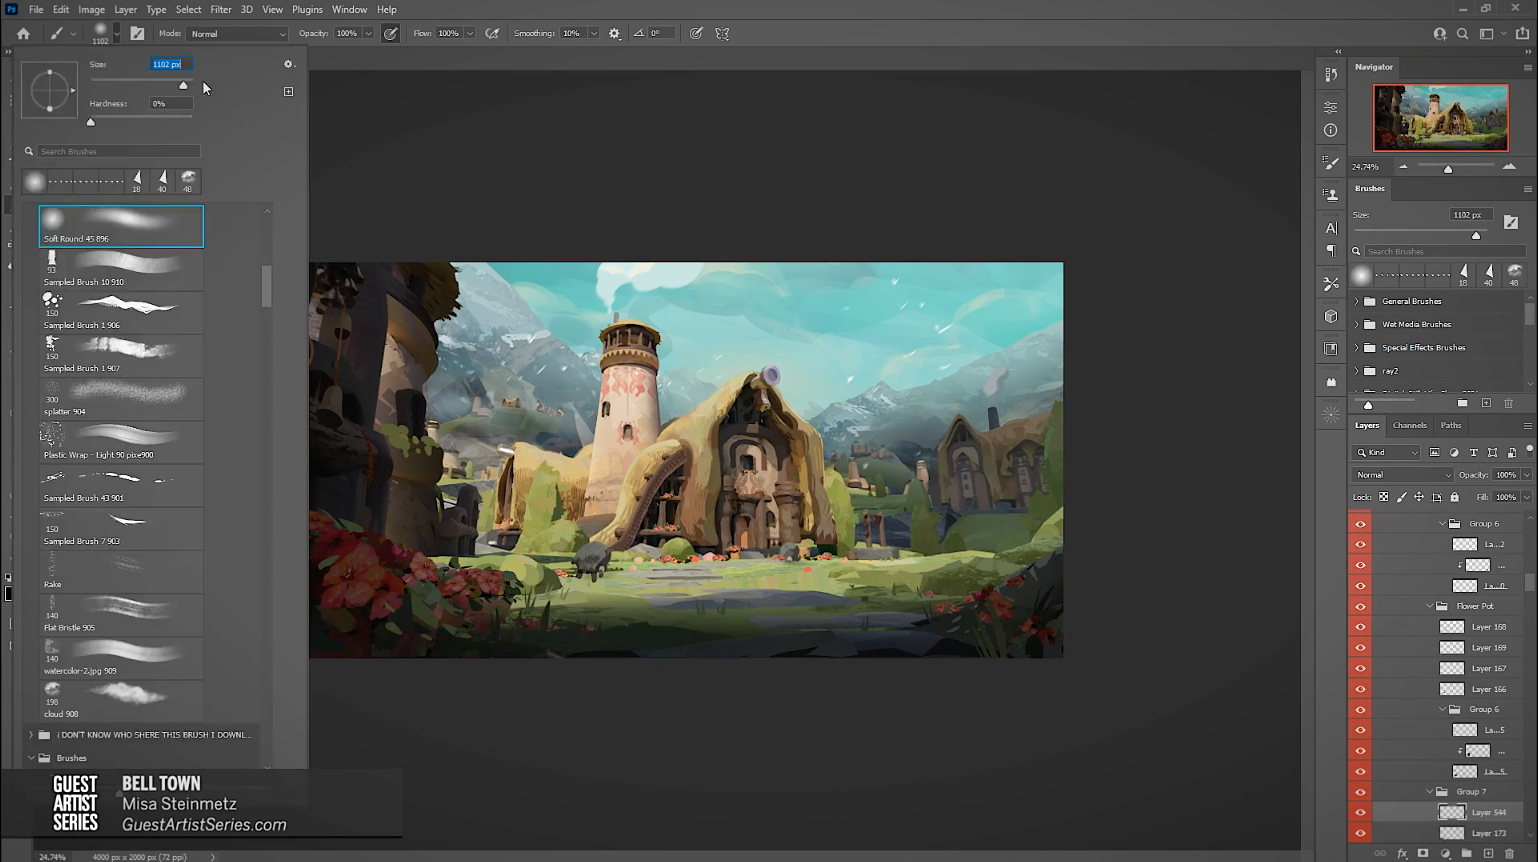The width and height of the screenshot is (1538, 862).
Task: Open smoothing options gear icon
Action: [615, 33]
